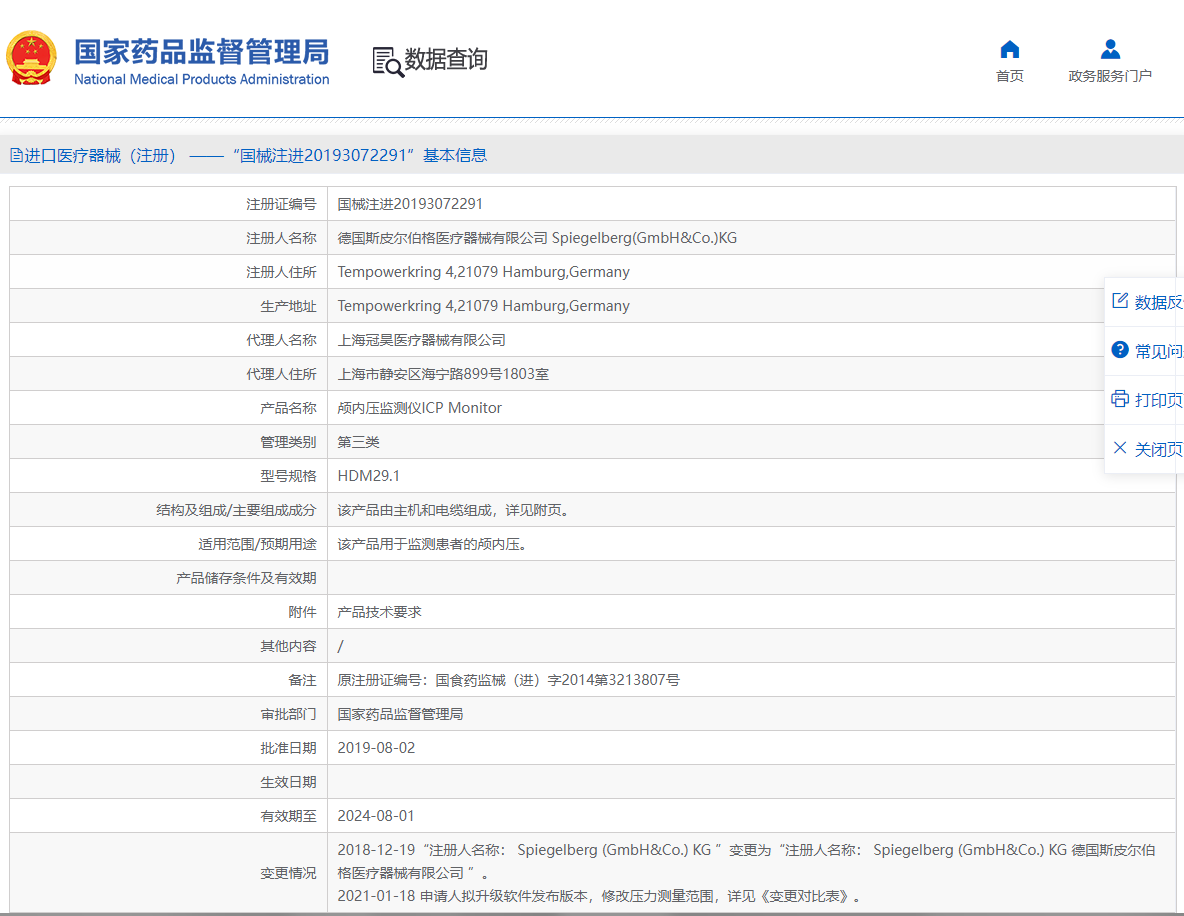Screen dimensions: 1184x916
Task: Click the 原注册证编号 remark text
Action: coord(508,680)
